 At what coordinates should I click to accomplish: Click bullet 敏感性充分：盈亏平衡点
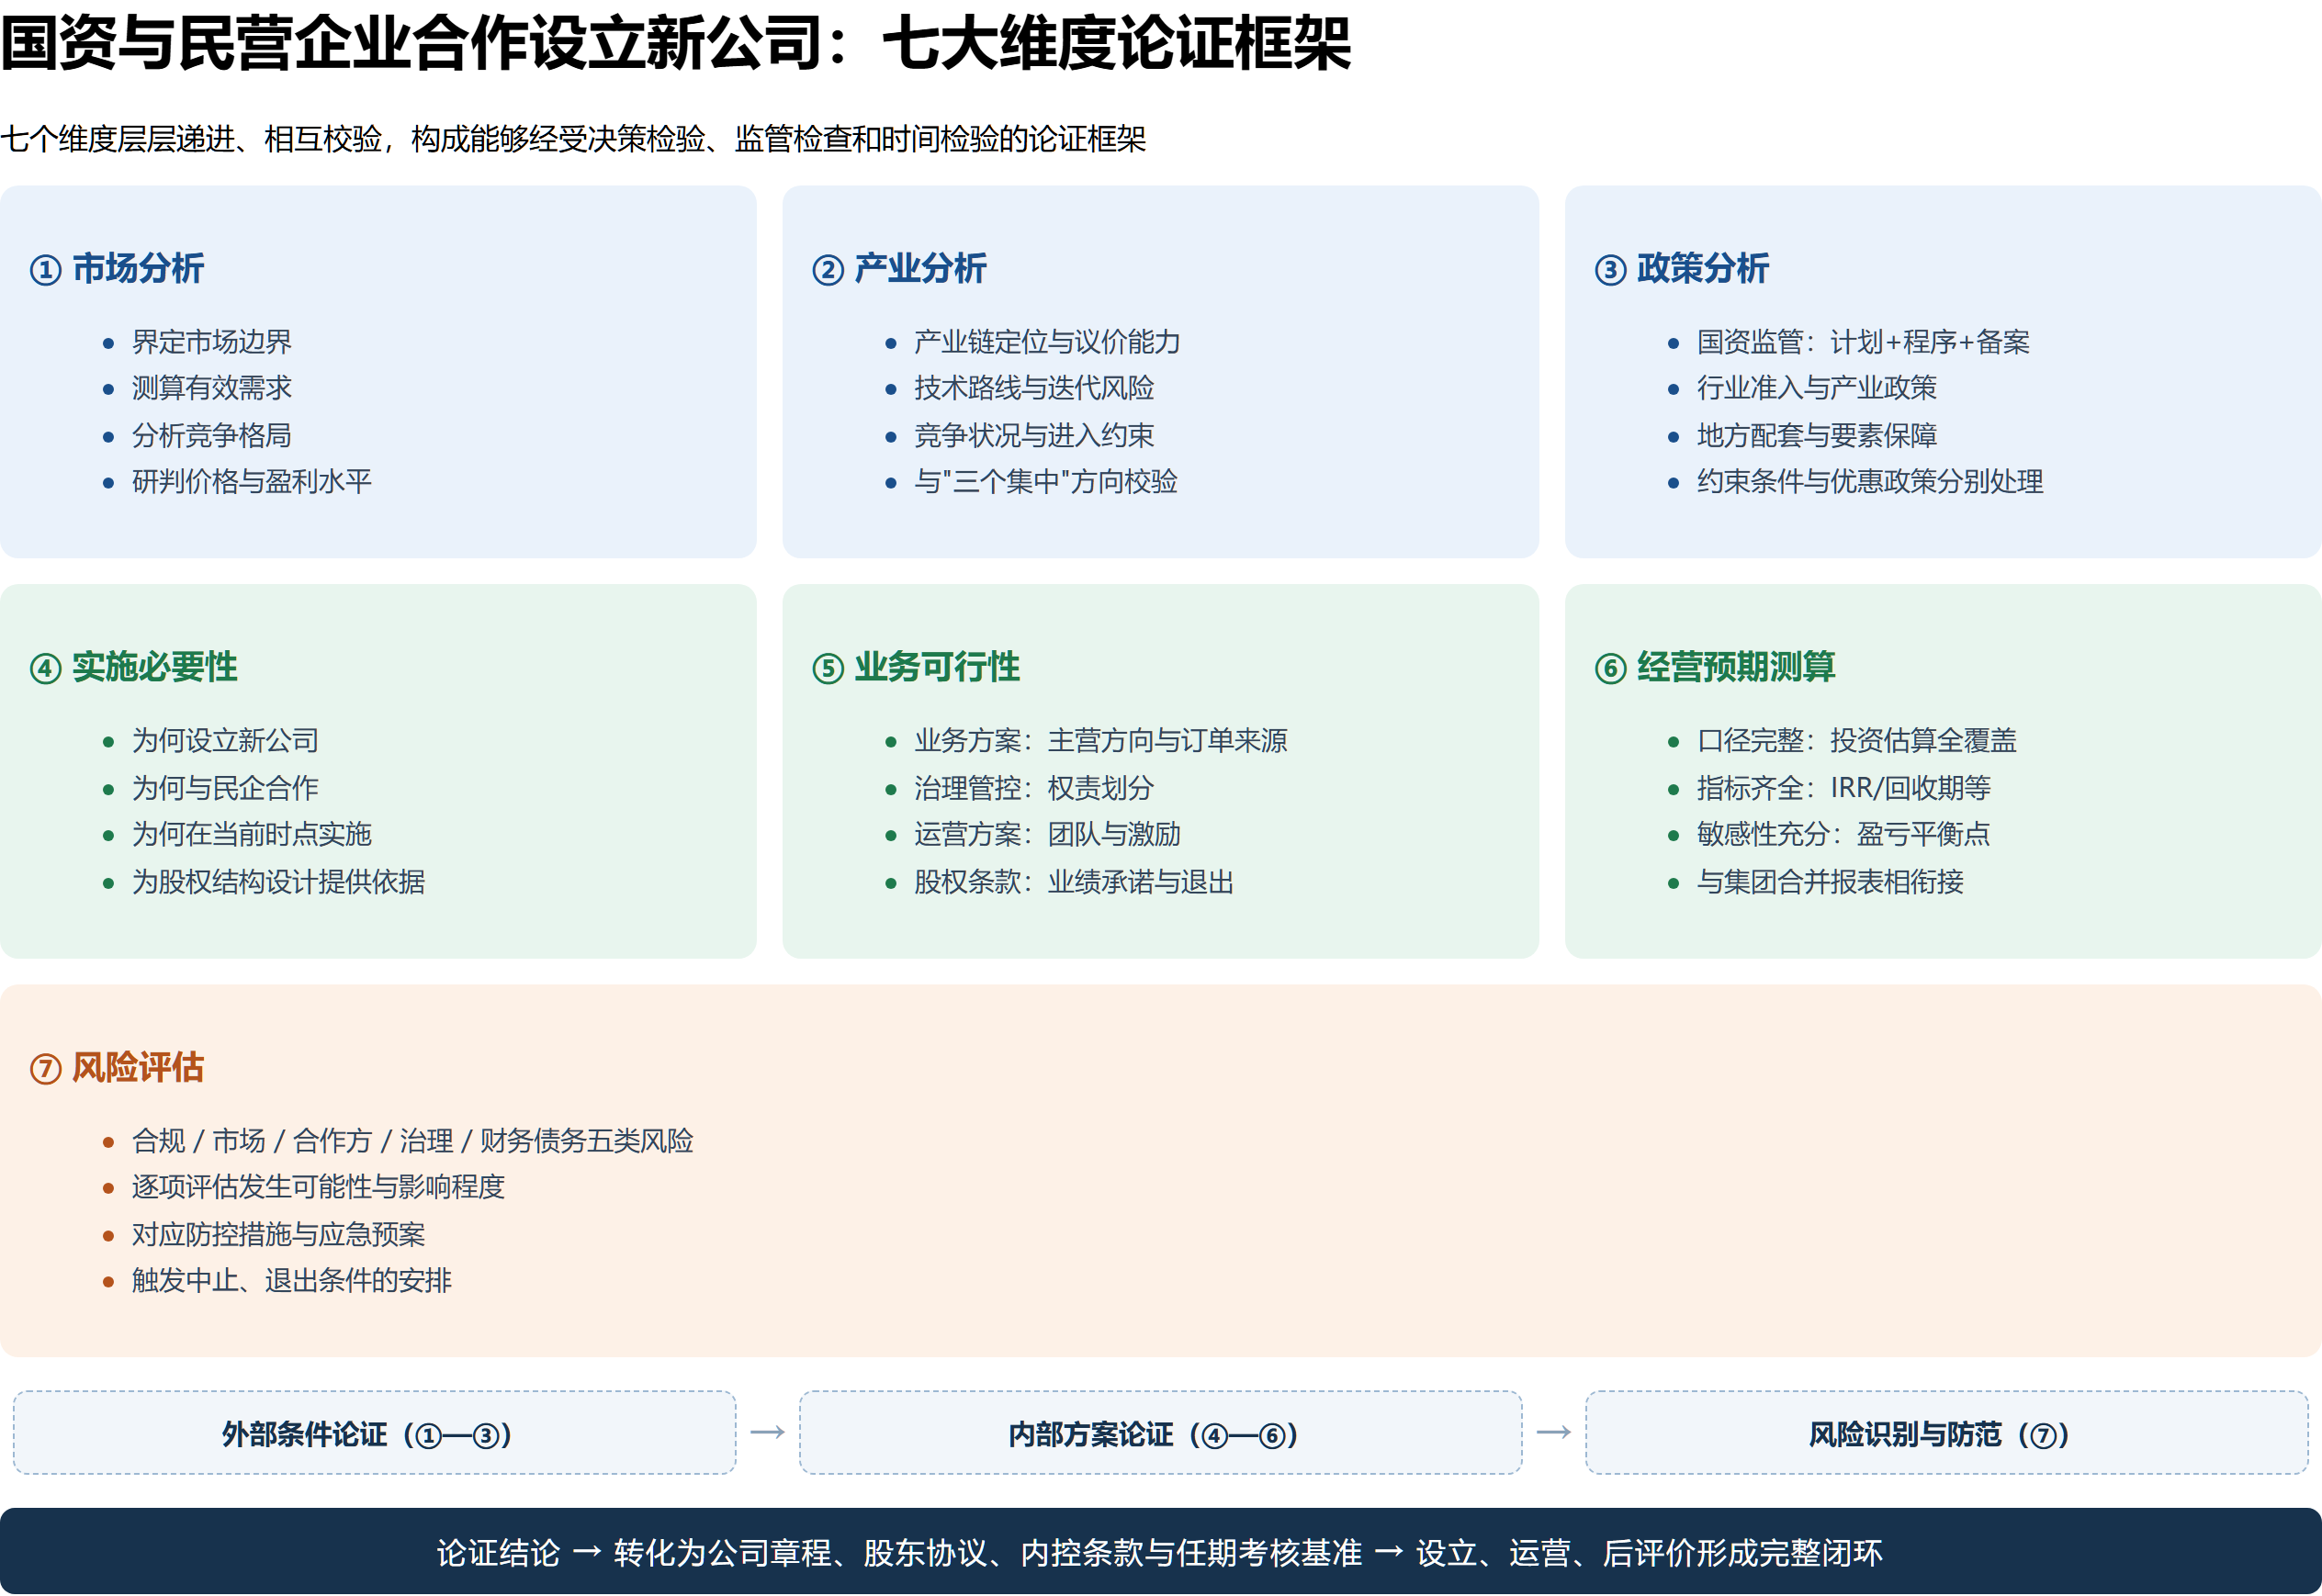(x=1844, y=834)
